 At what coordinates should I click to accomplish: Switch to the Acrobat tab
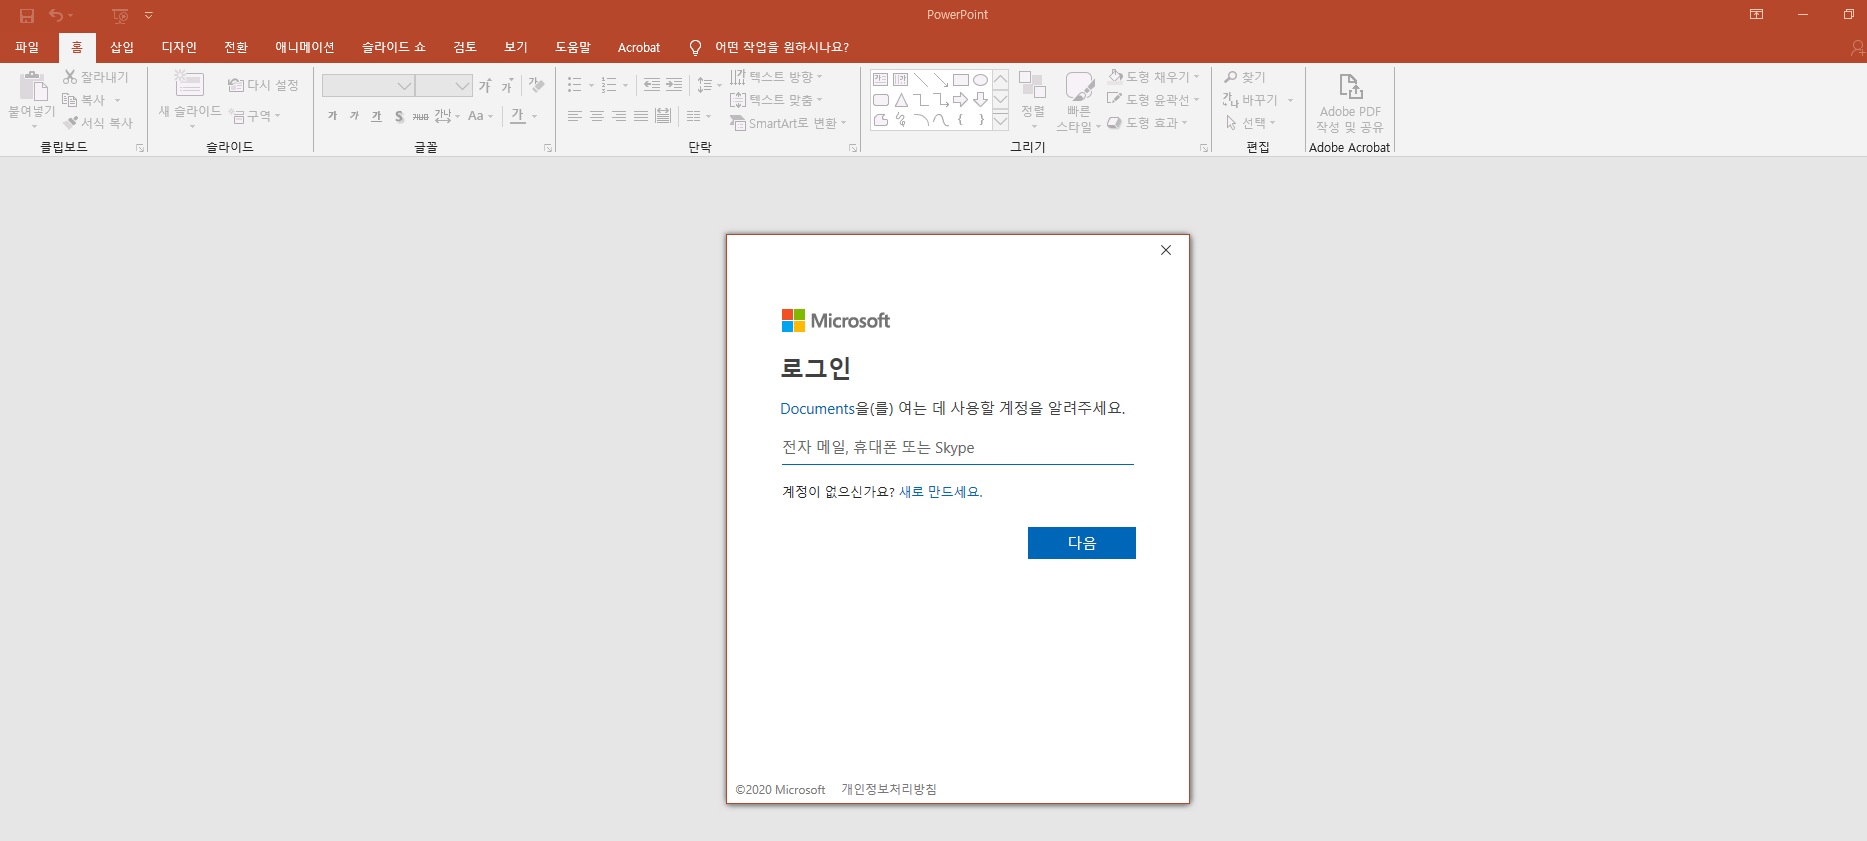pyautogui.click(x=639, y=47)
